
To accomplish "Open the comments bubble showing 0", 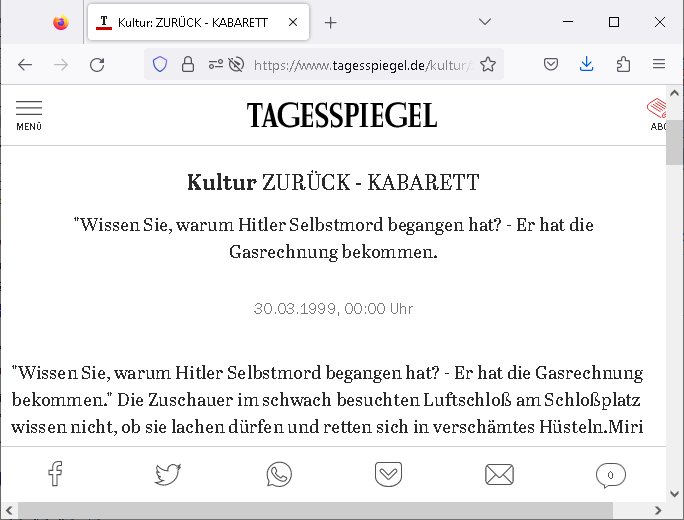I will [611, 475].
